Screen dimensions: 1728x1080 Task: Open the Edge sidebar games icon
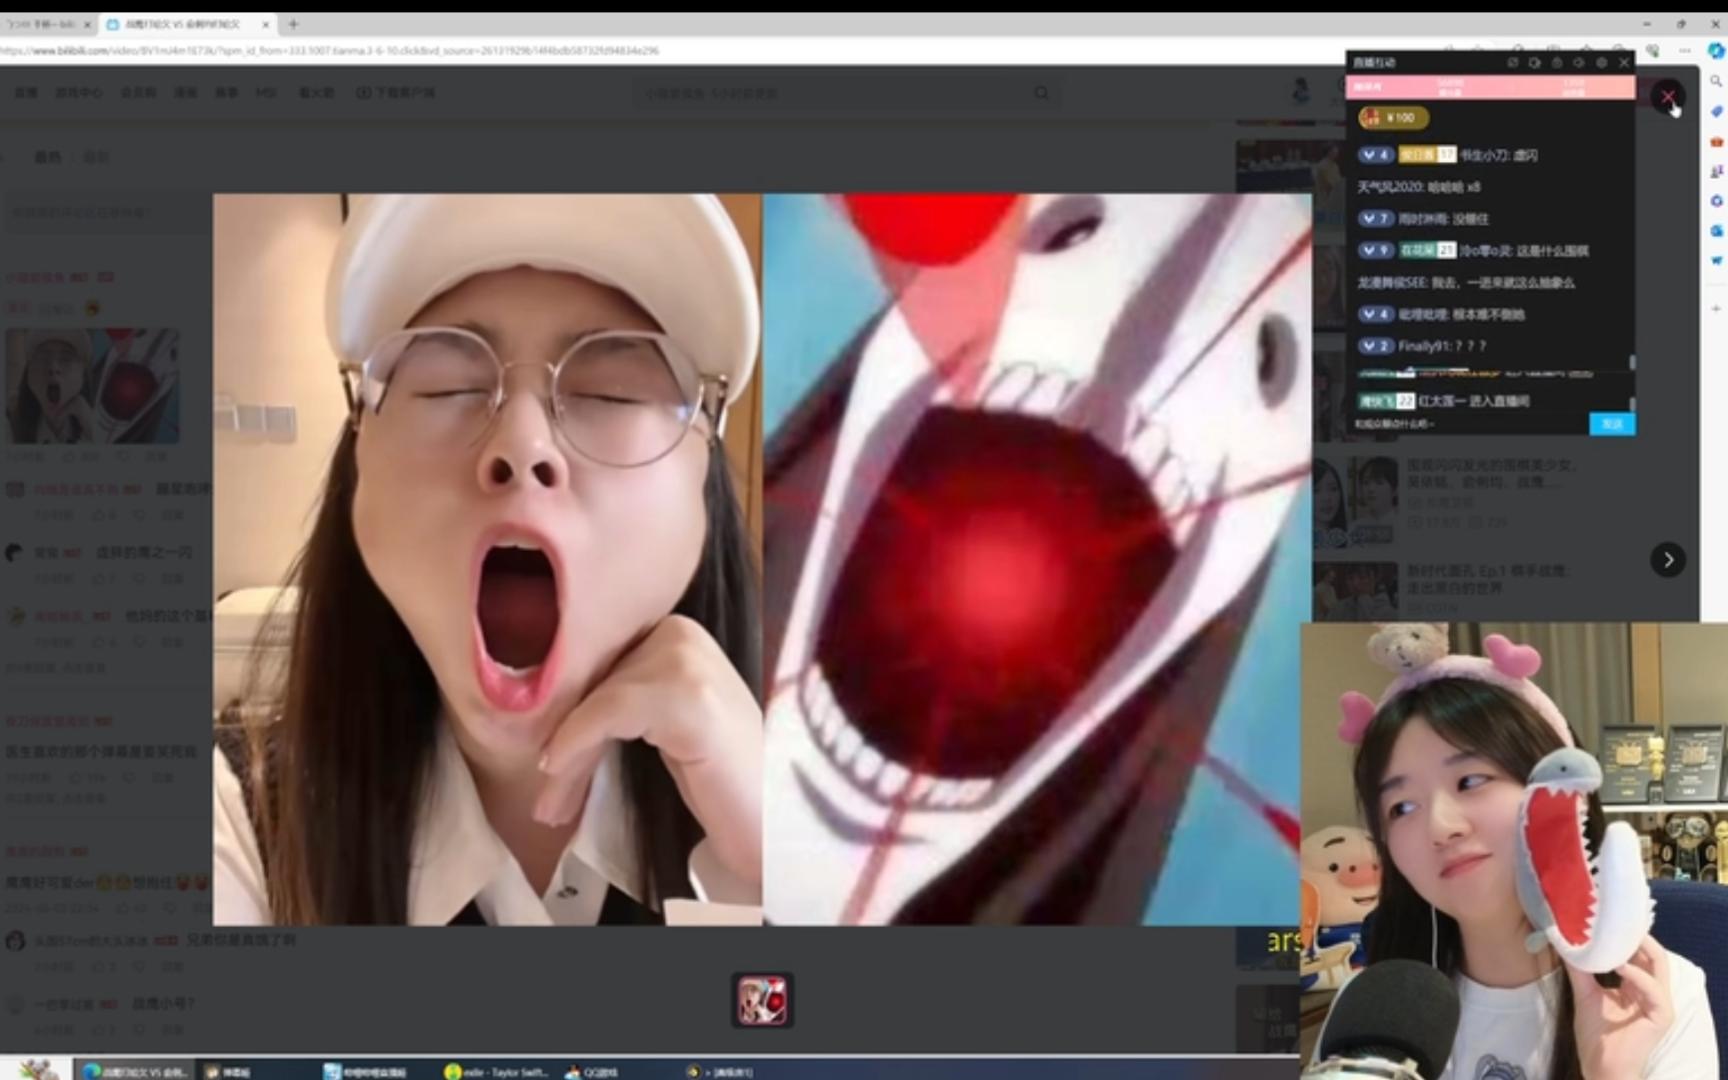coord(1716,171)
